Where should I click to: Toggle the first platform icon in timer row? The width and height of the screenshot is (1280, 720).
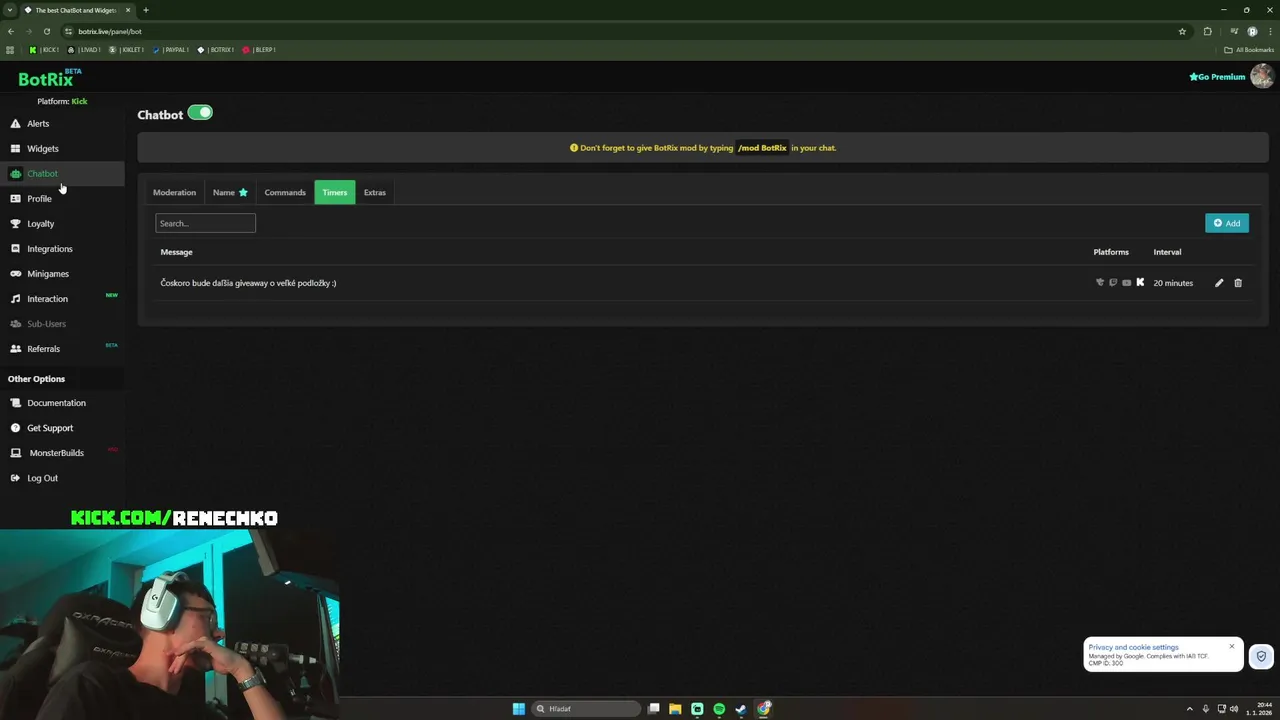click(1100, 283)
